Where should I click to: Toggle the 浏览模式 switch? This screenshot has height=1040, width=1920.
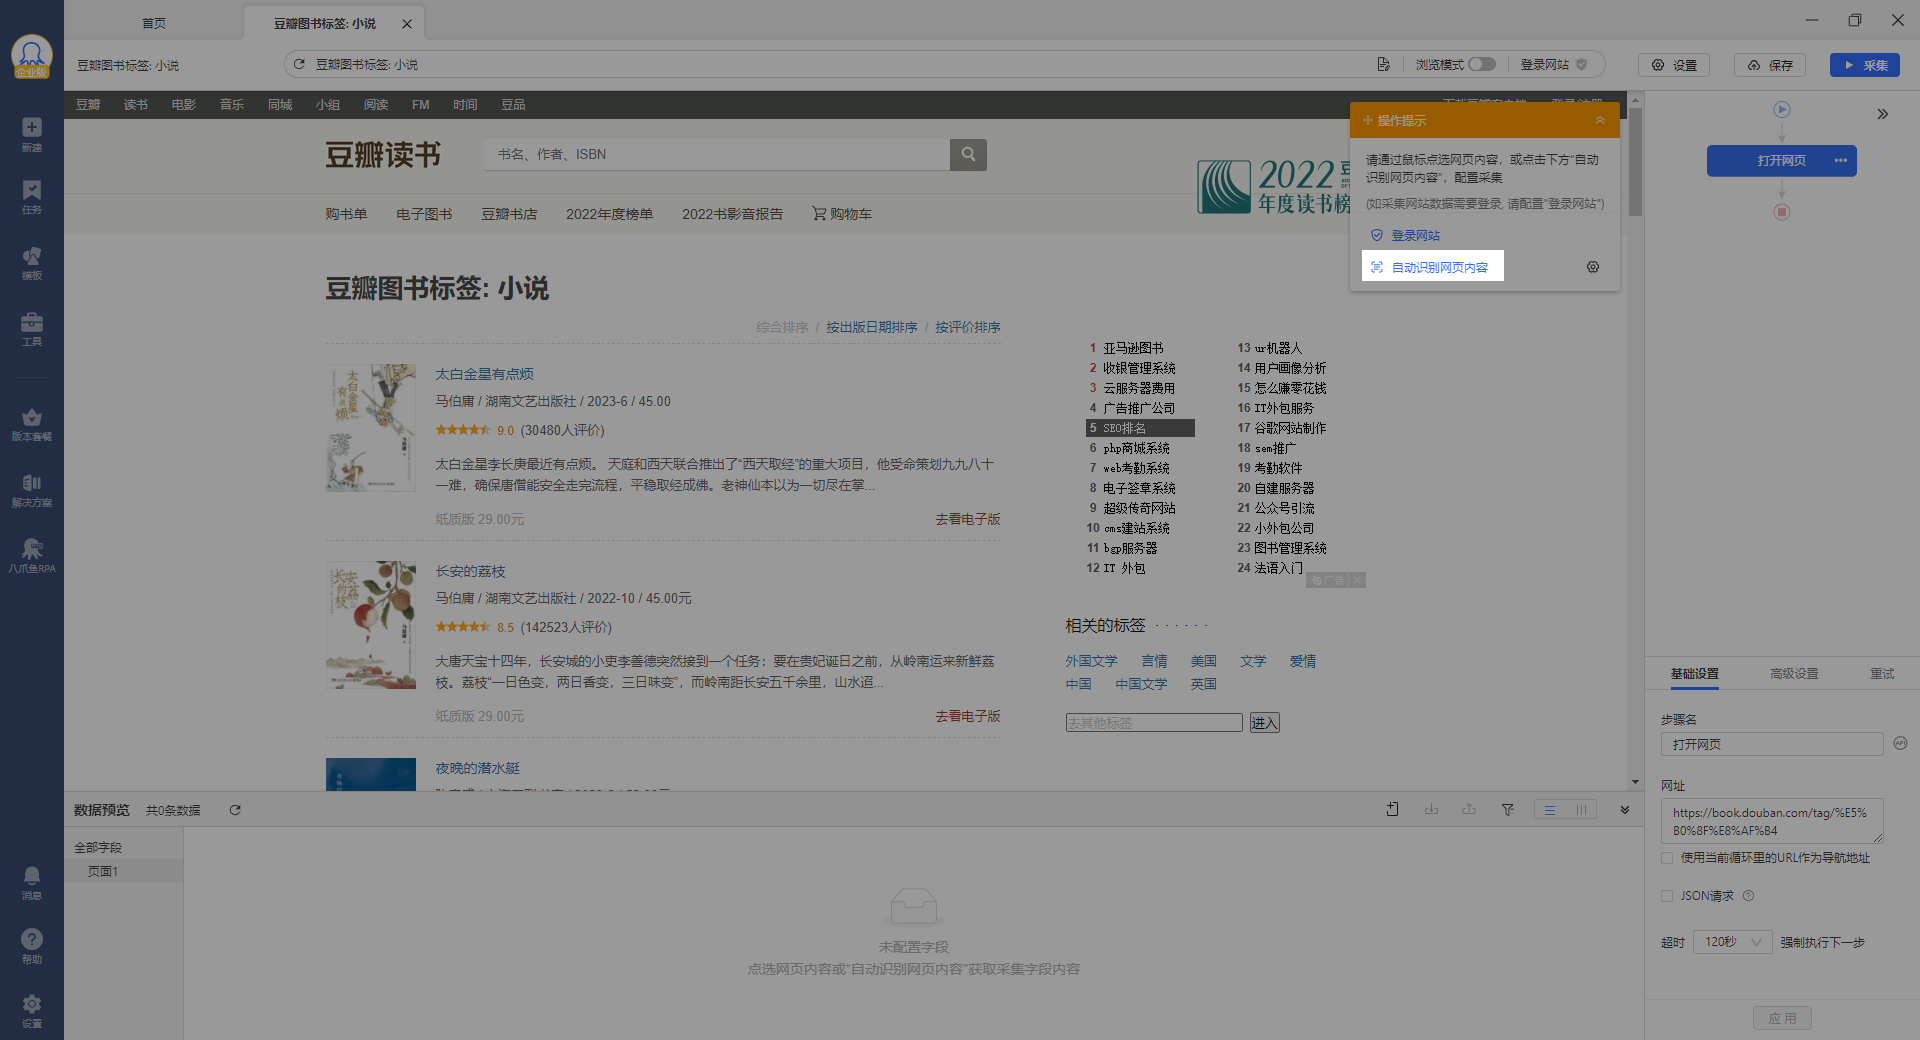tap(1481, 64)
